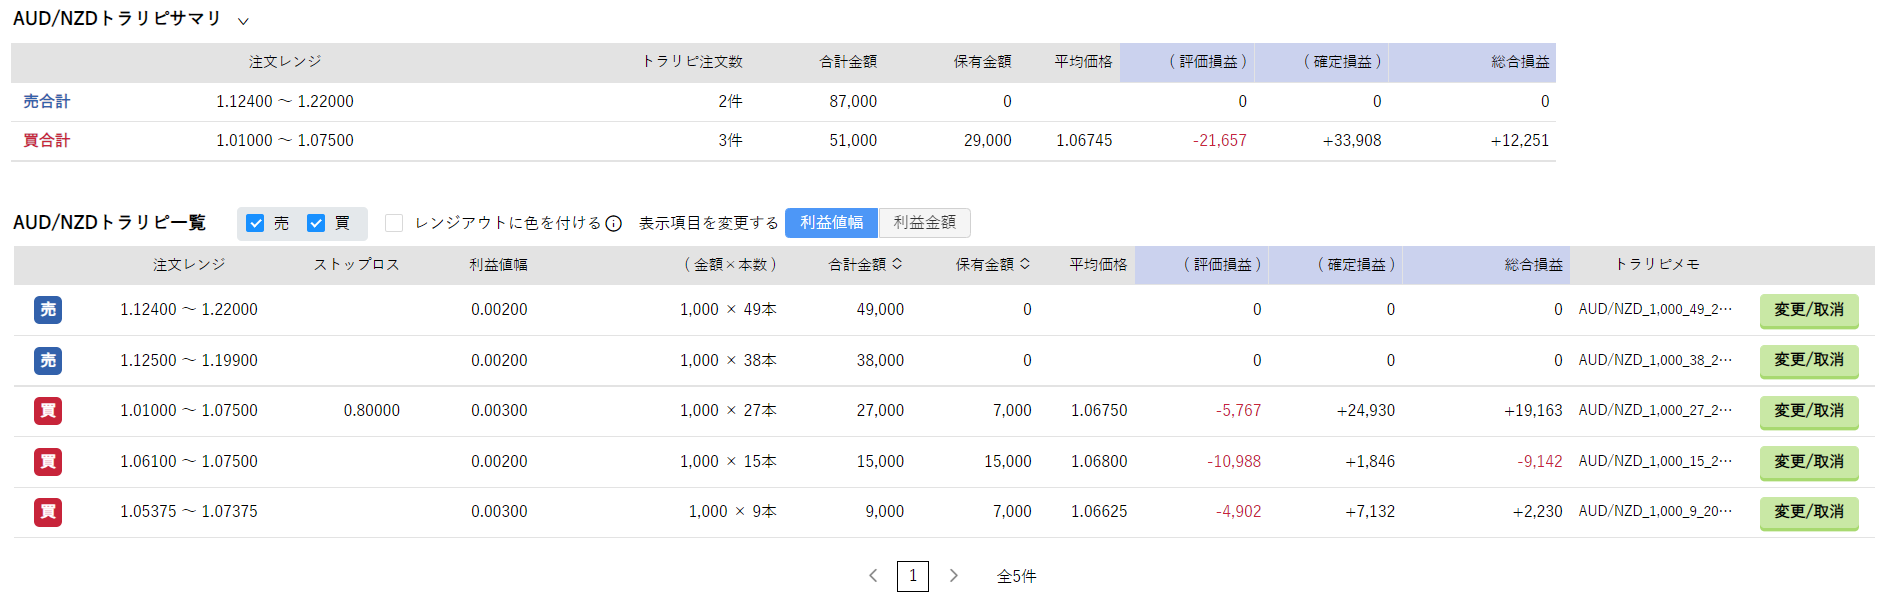Uncheck the 買 filter checkbox

[316, 223]
